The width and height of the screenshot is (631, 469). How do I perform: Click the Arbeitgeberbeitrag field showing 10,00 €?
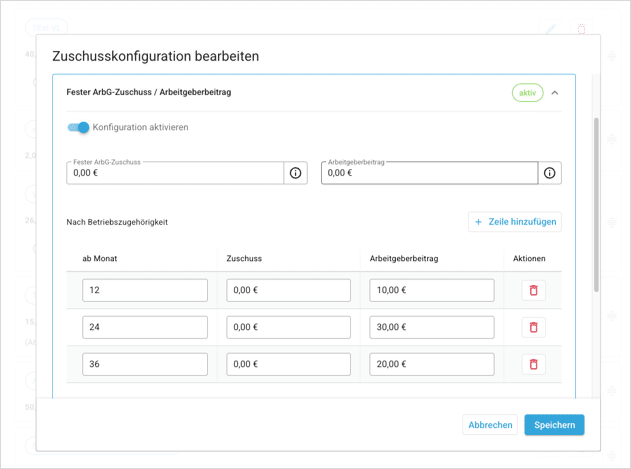coord(431,290)
